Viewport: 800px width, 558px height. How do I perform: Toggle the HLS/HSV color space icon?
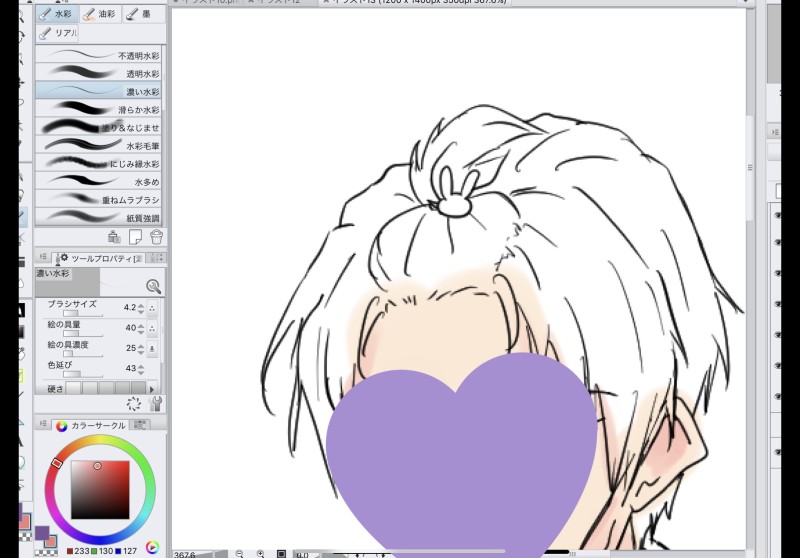pyautogui.click(x=152, y=547)
